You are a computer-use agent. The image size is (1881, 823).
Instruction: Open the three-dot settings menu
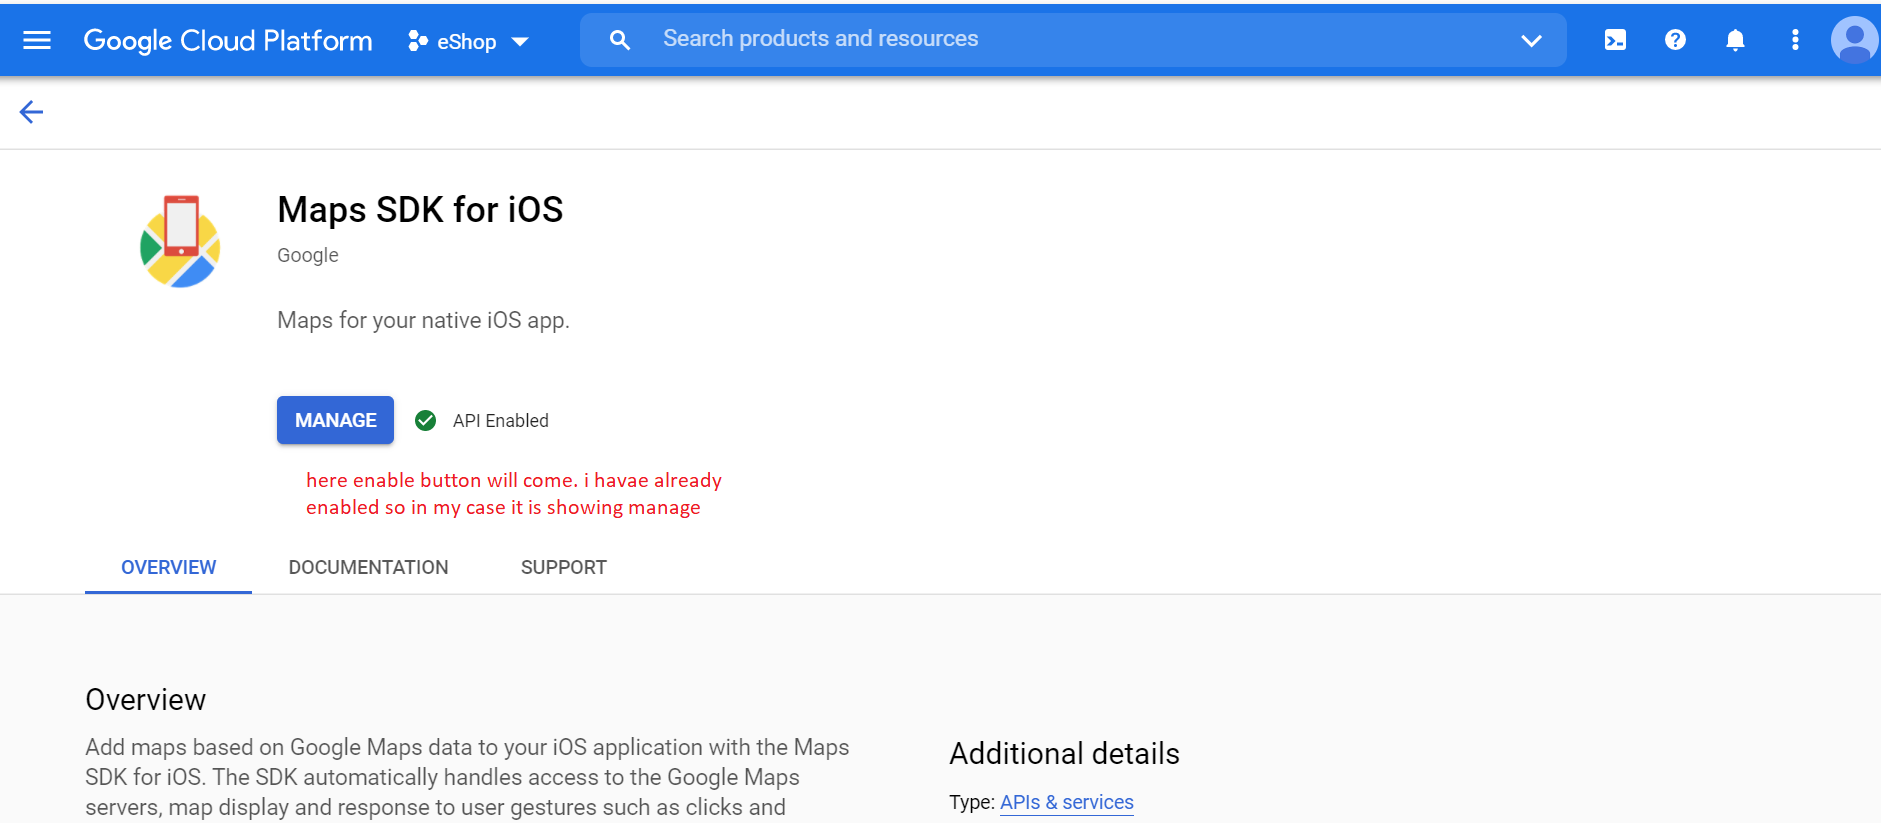click(x=1795, y=40)
